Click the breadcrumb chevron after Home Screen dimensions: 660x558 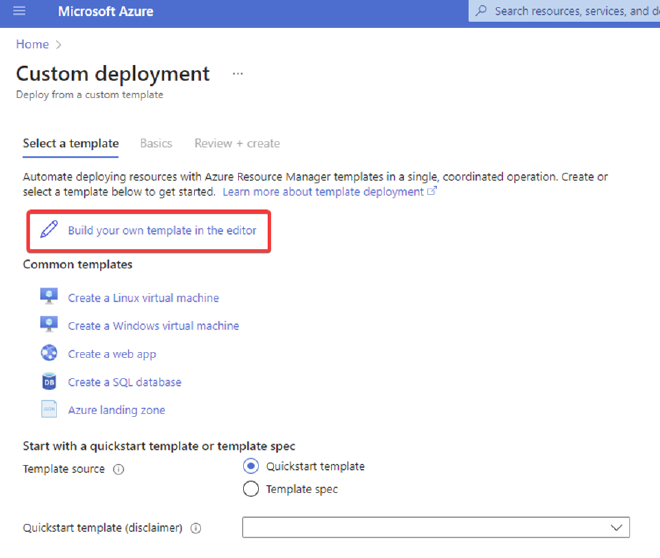tap(59, 45)
